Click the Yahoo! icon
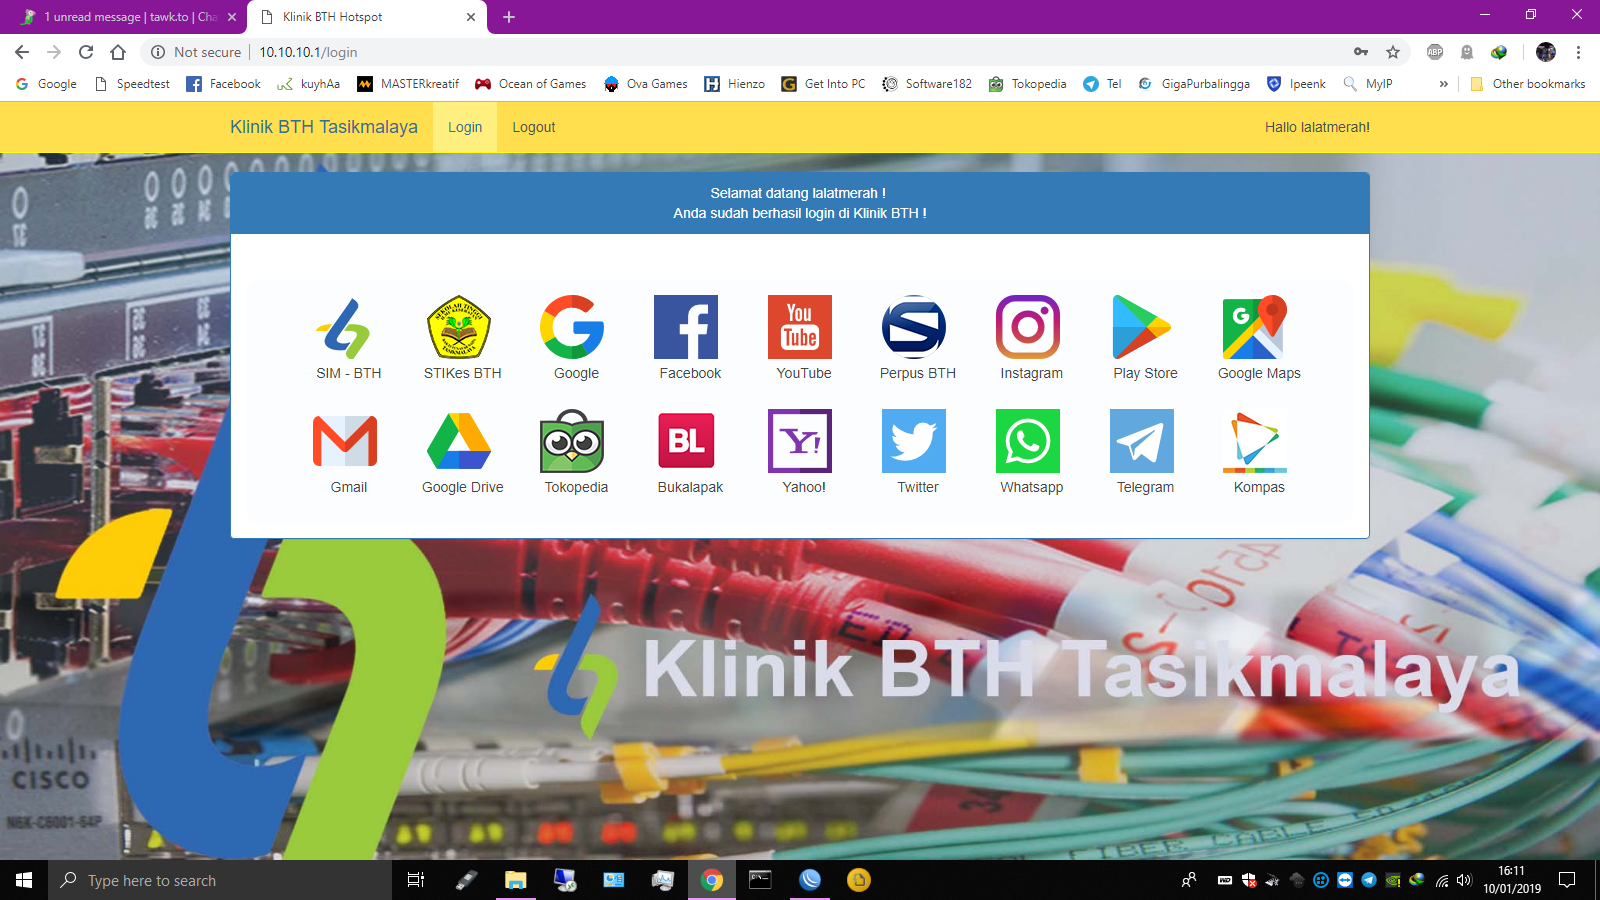Viewport: 1600px width, 900px height. pos(800,441)
